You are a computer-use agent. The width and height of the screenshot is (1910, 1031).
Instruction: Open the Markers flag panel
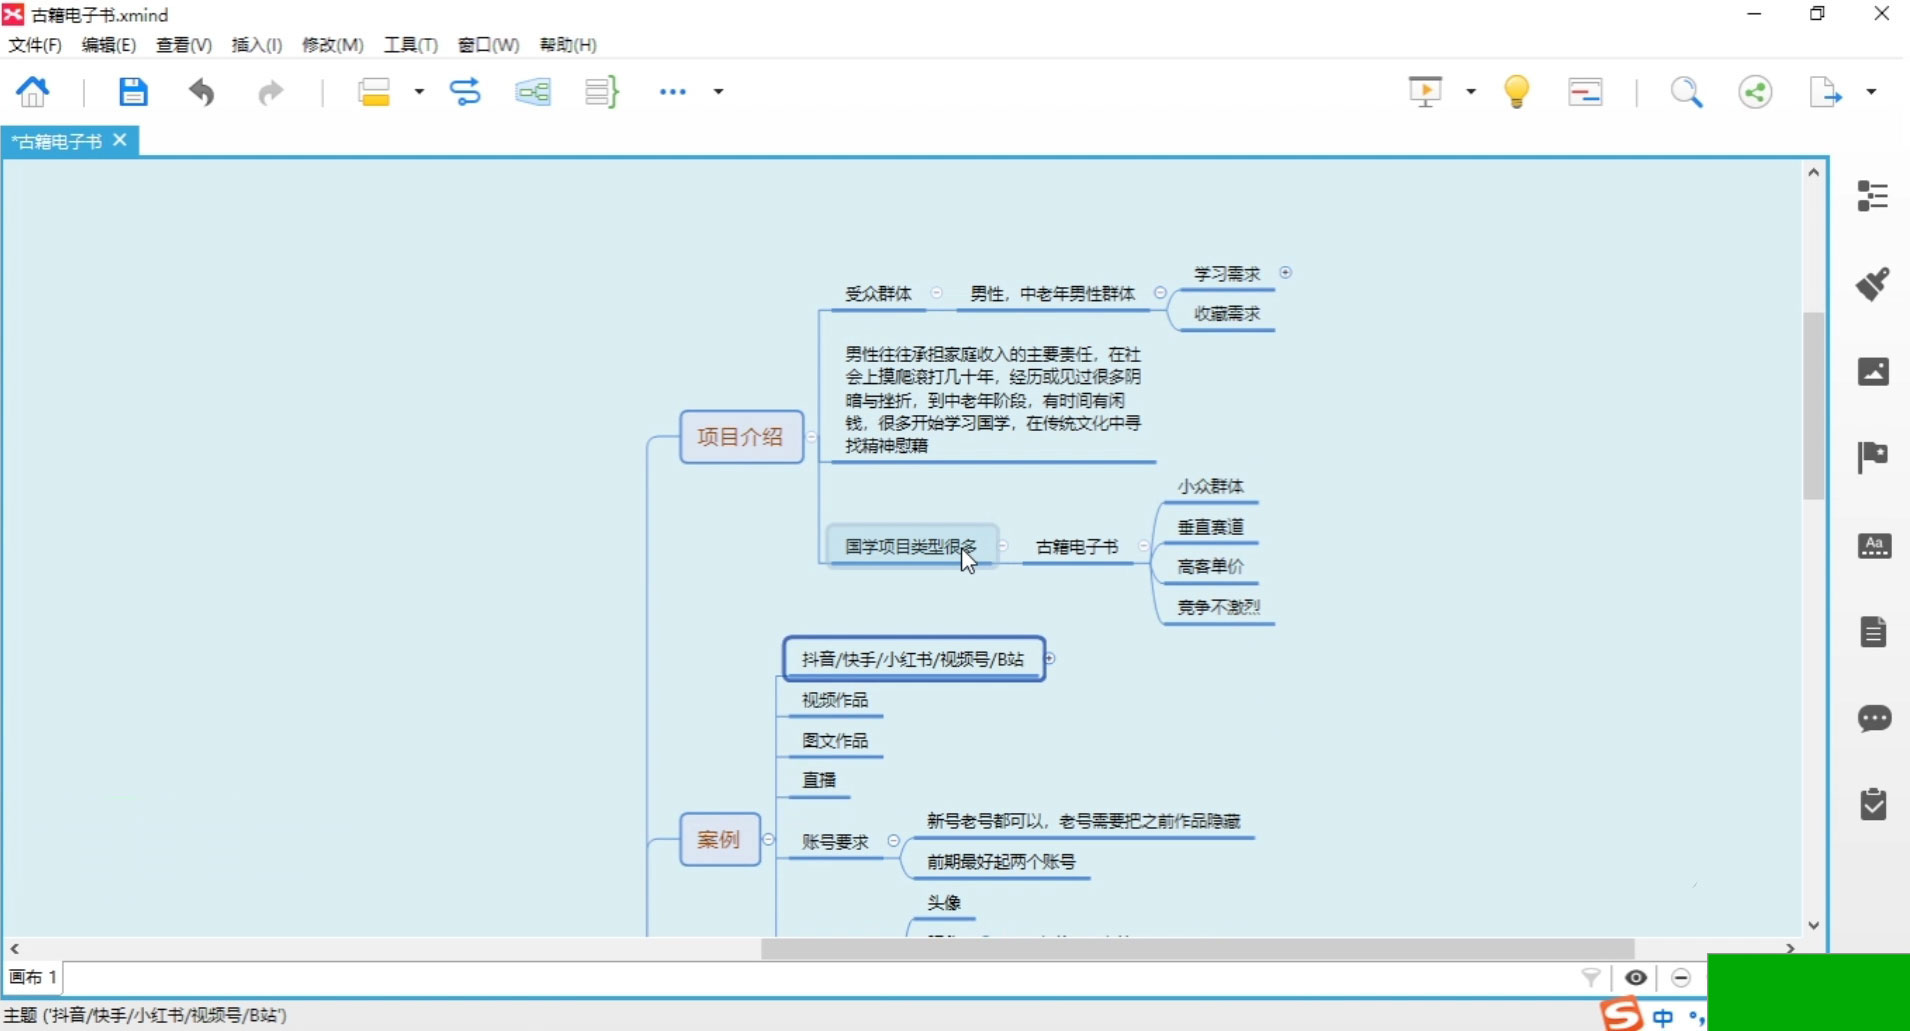pyautogui.click(x=1873, y=457)
